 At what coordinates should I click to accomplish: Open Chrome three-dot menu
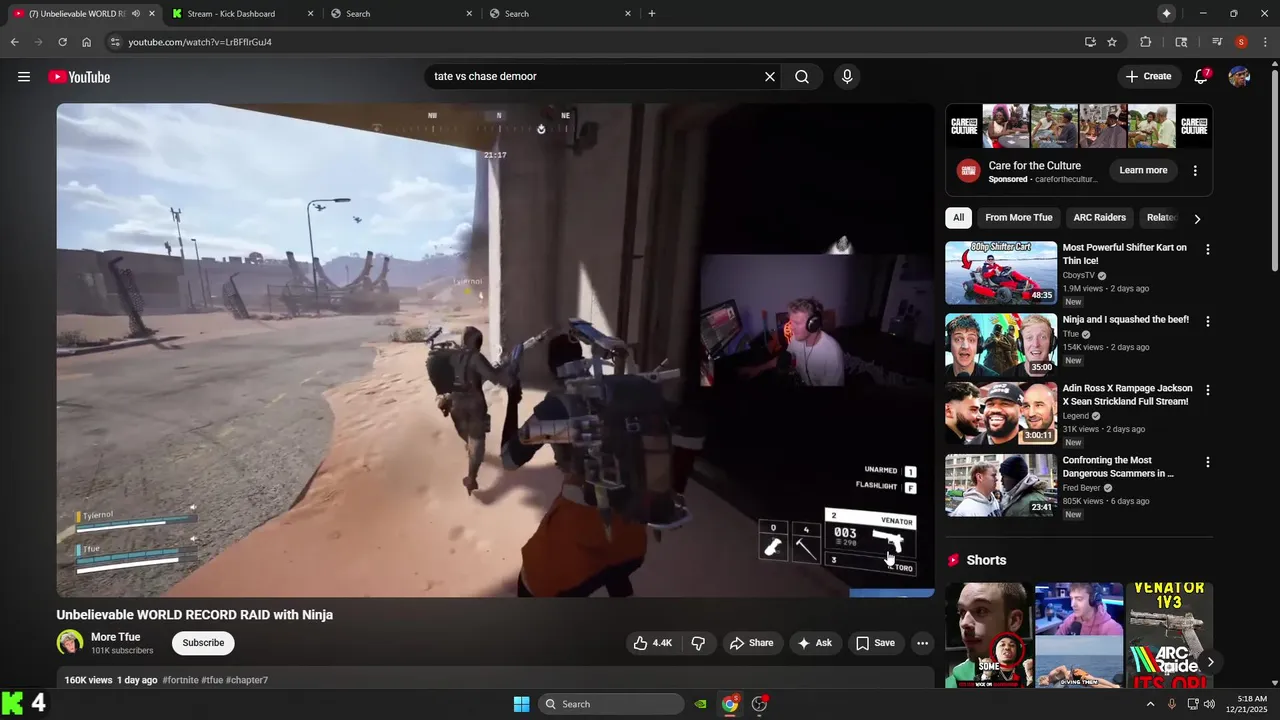pyautogui.click(x=1264, y=42)
